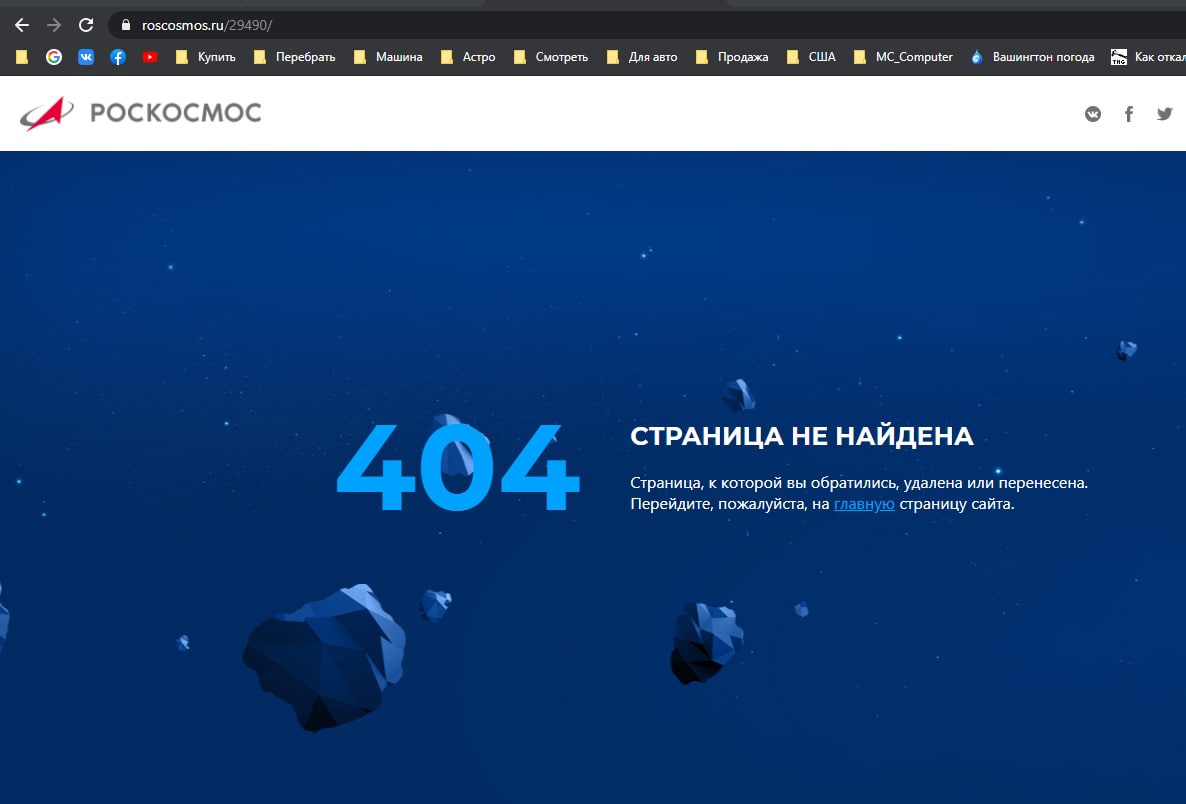Open the Продажа bookmark folder
Image resolution: width=1186 pixels, height=804 pixels.
click(x=732, y=57)
